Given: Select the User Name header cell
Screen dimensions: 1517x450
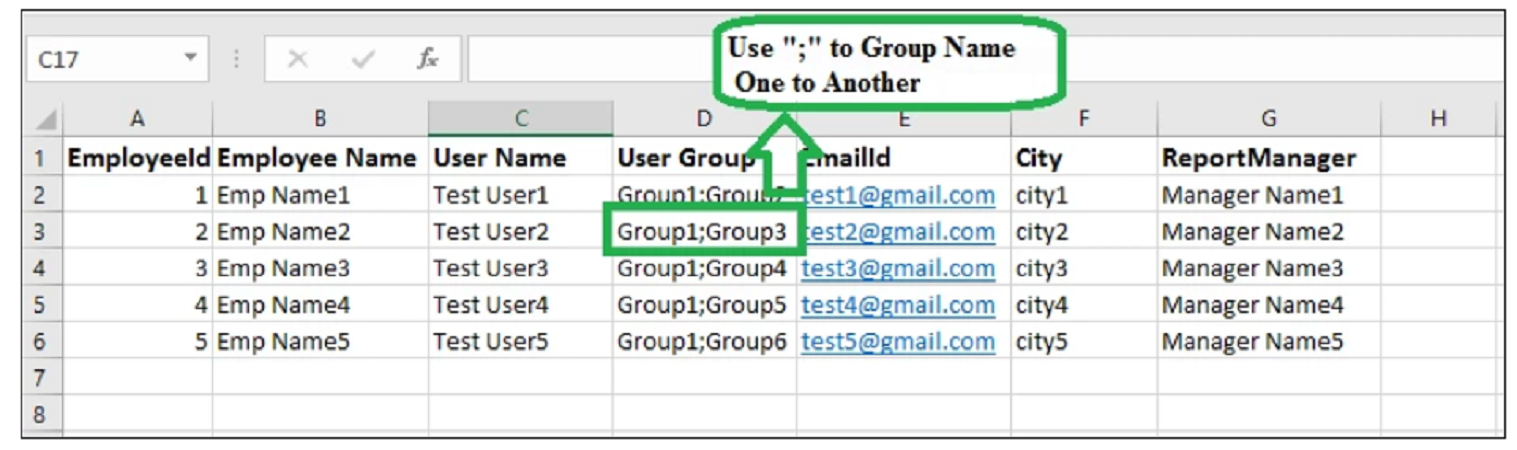Looking at the screenshot, I should click(521, 158).
